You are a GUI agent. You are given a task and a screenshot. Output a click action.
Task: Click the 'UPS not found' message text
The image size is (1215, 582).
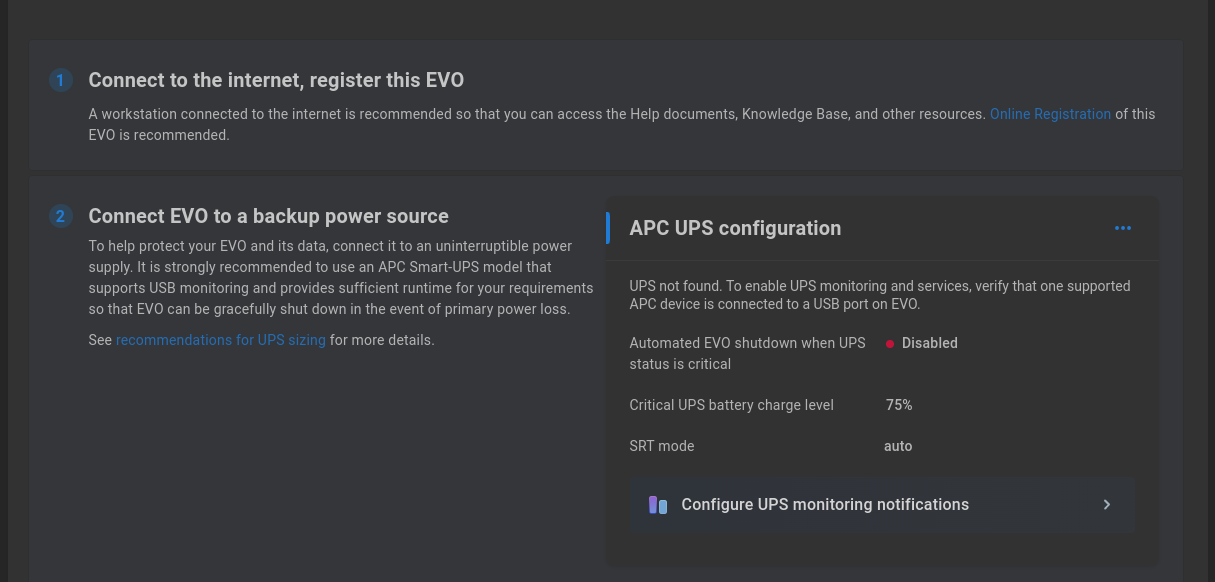[880, 295]
